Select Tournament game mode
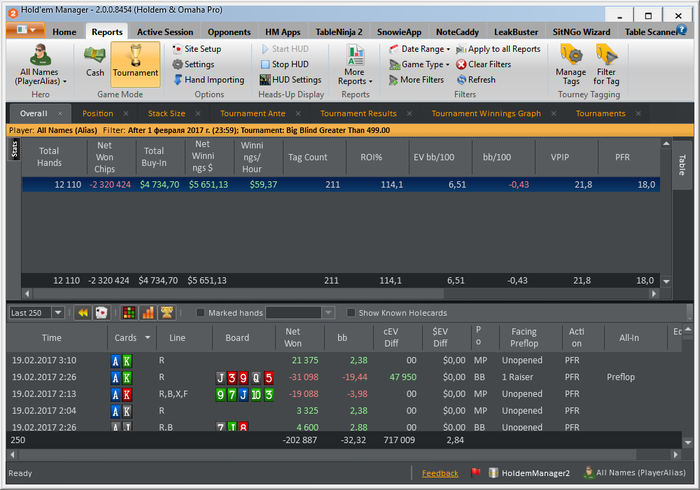 [135, 65]
